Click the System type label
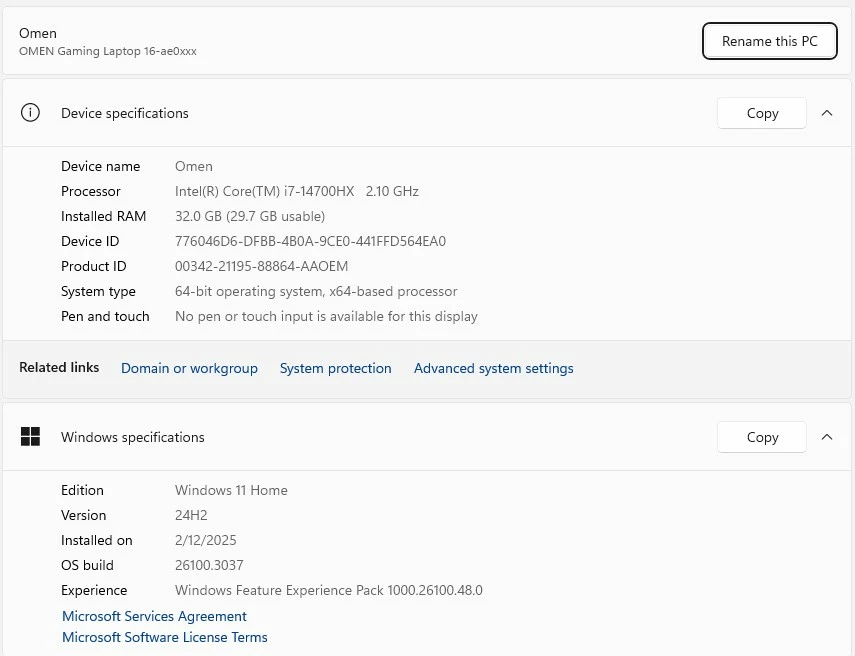This screenshot has width=855, height=656. tap(98, 291)
